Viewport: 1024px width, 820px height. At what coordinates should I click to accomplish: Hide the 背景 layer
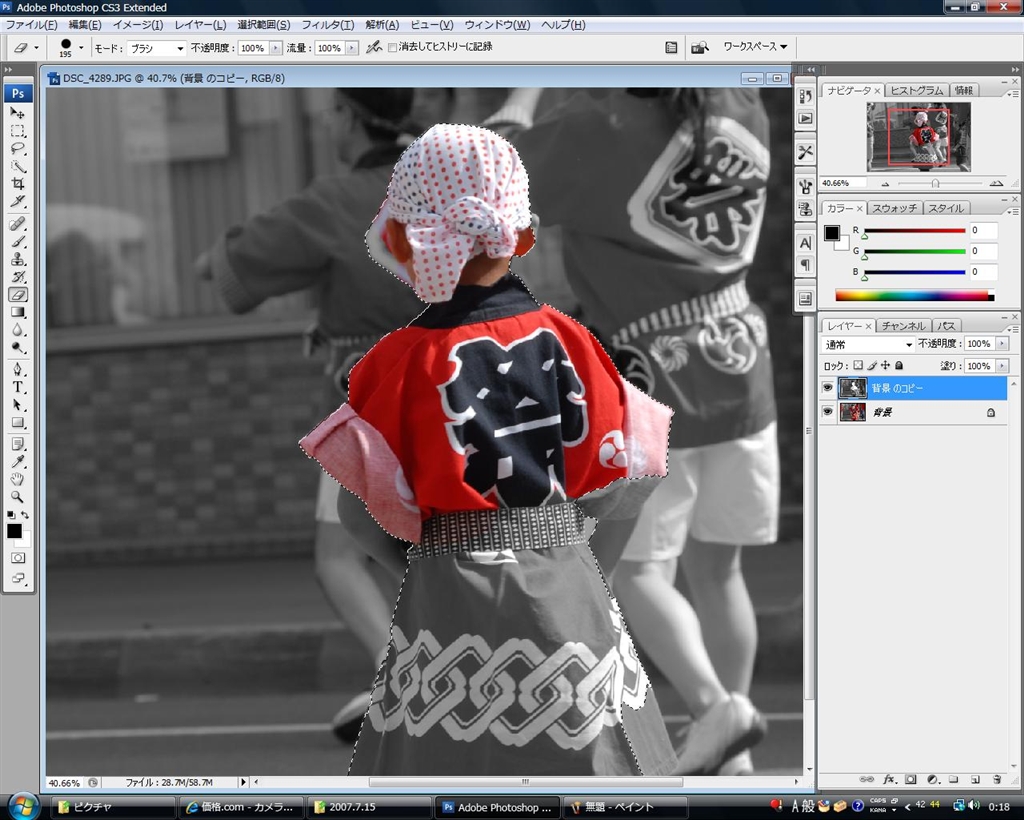(827, 412)
